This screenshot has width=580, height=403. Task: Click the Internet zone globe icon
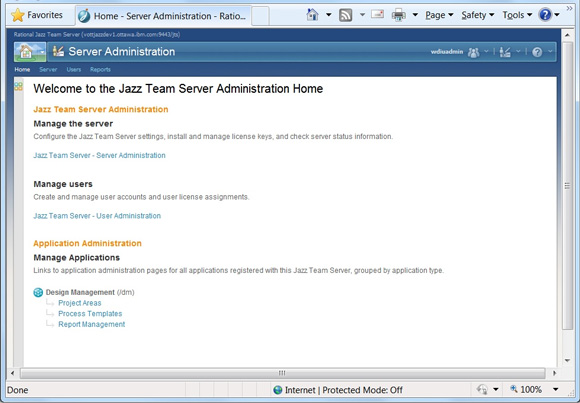(277, 390)
